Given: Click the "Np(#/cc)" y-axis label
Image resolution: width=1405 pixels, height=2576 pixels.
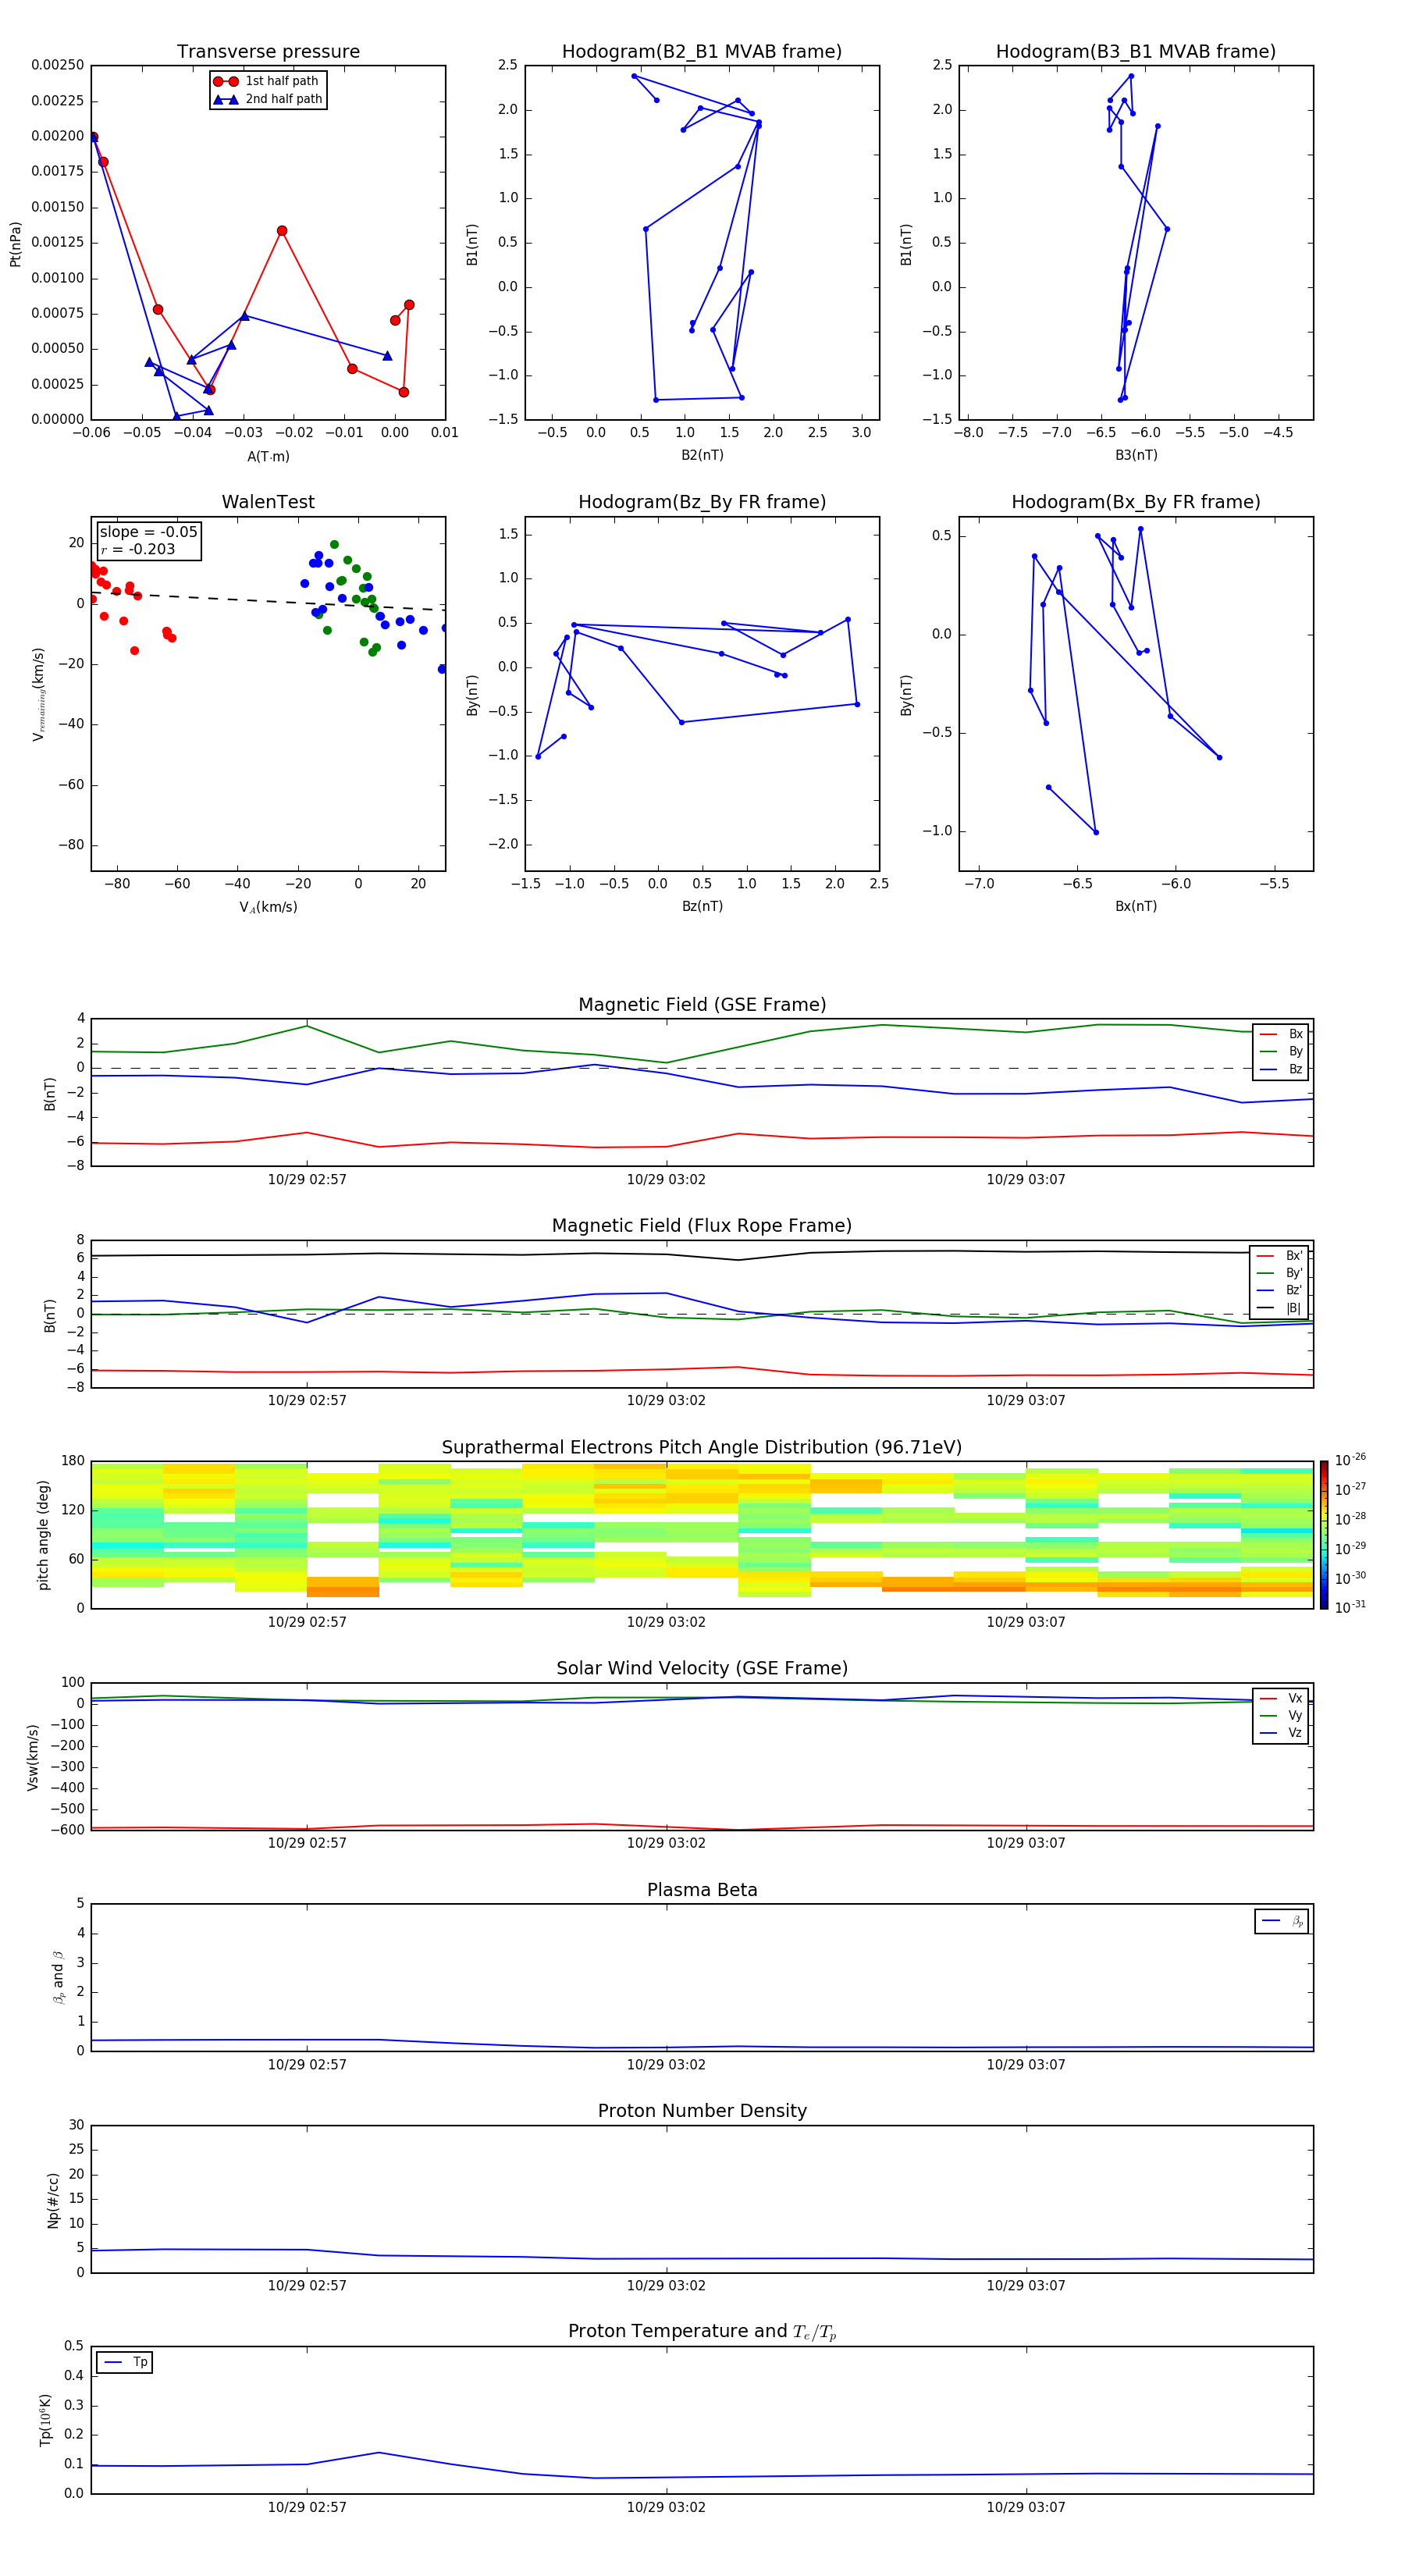Looking at the screenshot, I should [53, 2200].
